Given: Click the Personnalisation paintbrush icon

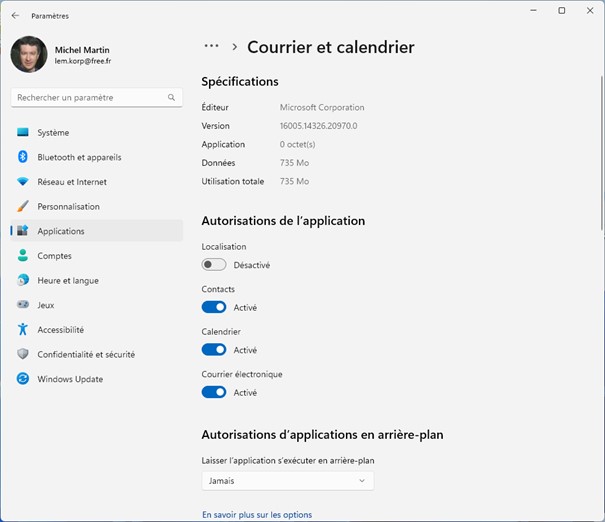Looking at the screenshot, I should 23,206.
